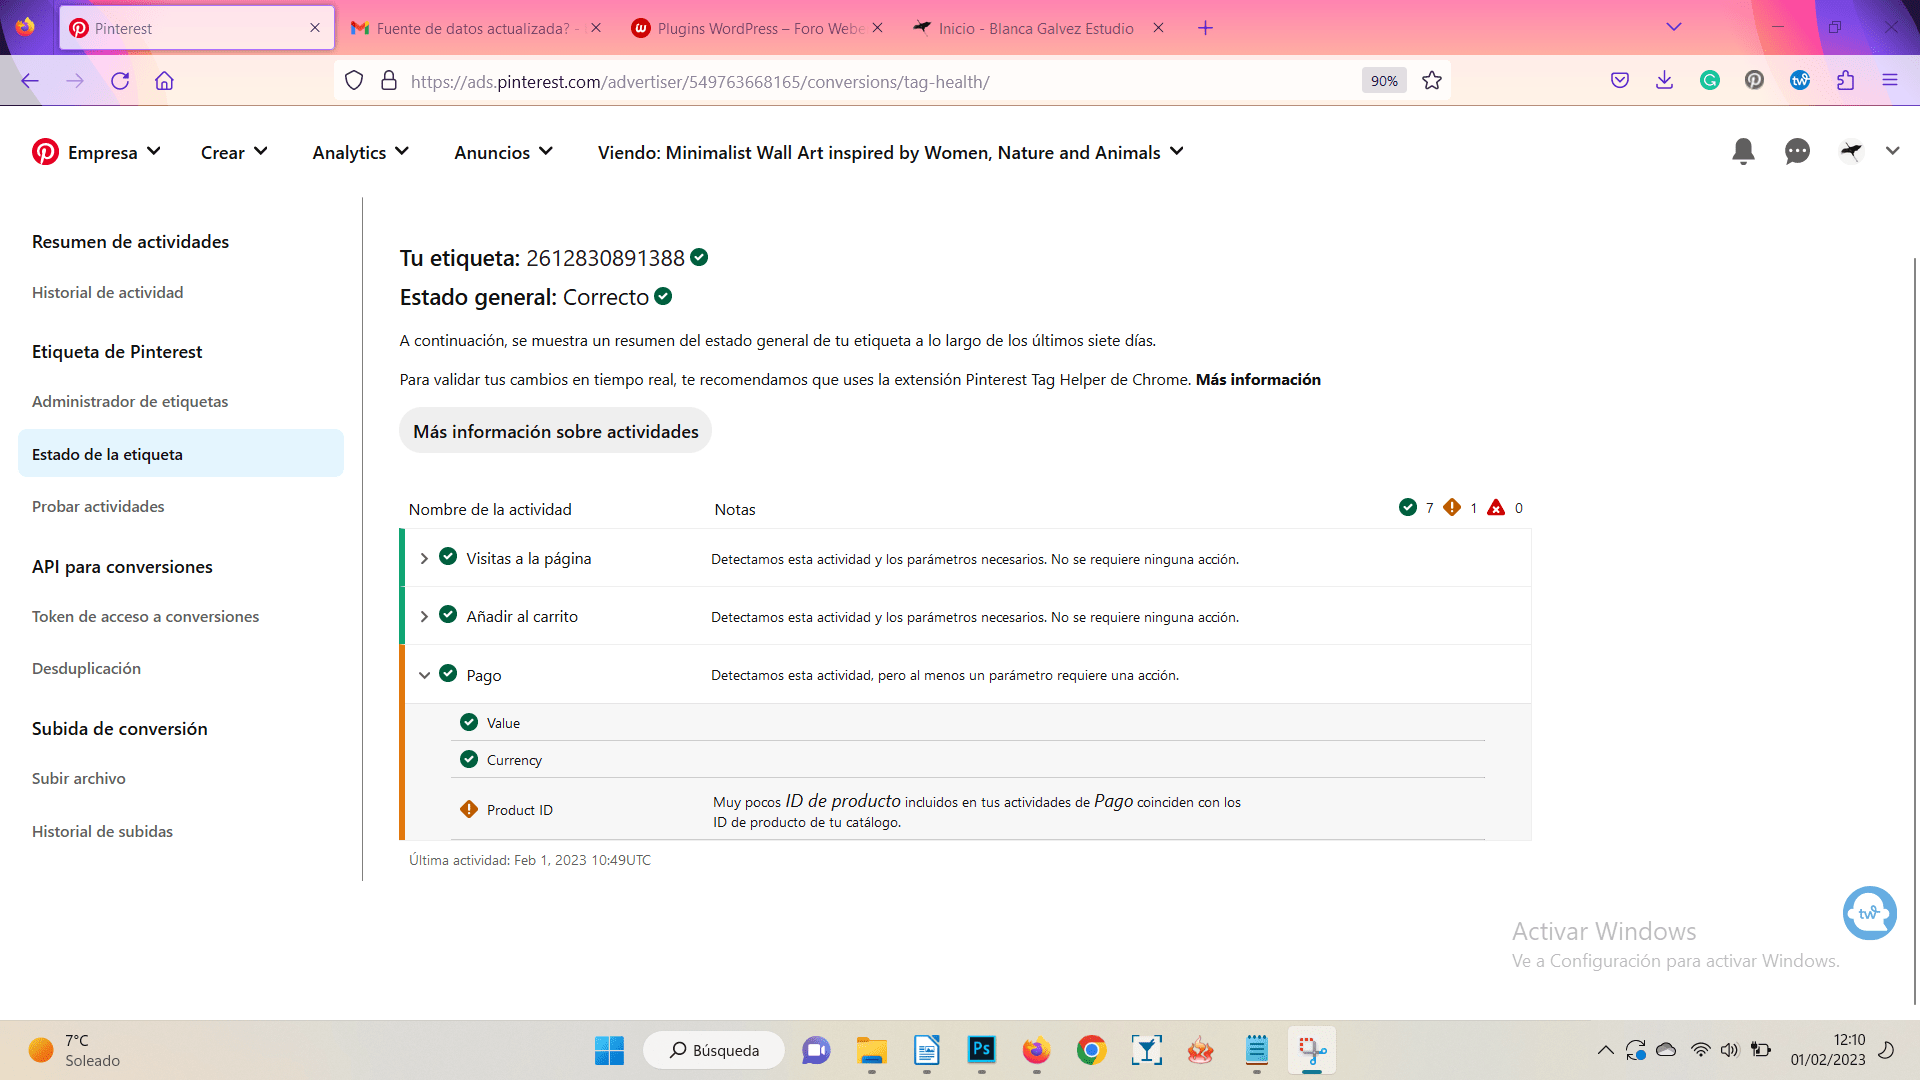This screenshot has width=1920, height=1080.
Task: Click the orange warning count icon
Action: tap(1452, 507)
